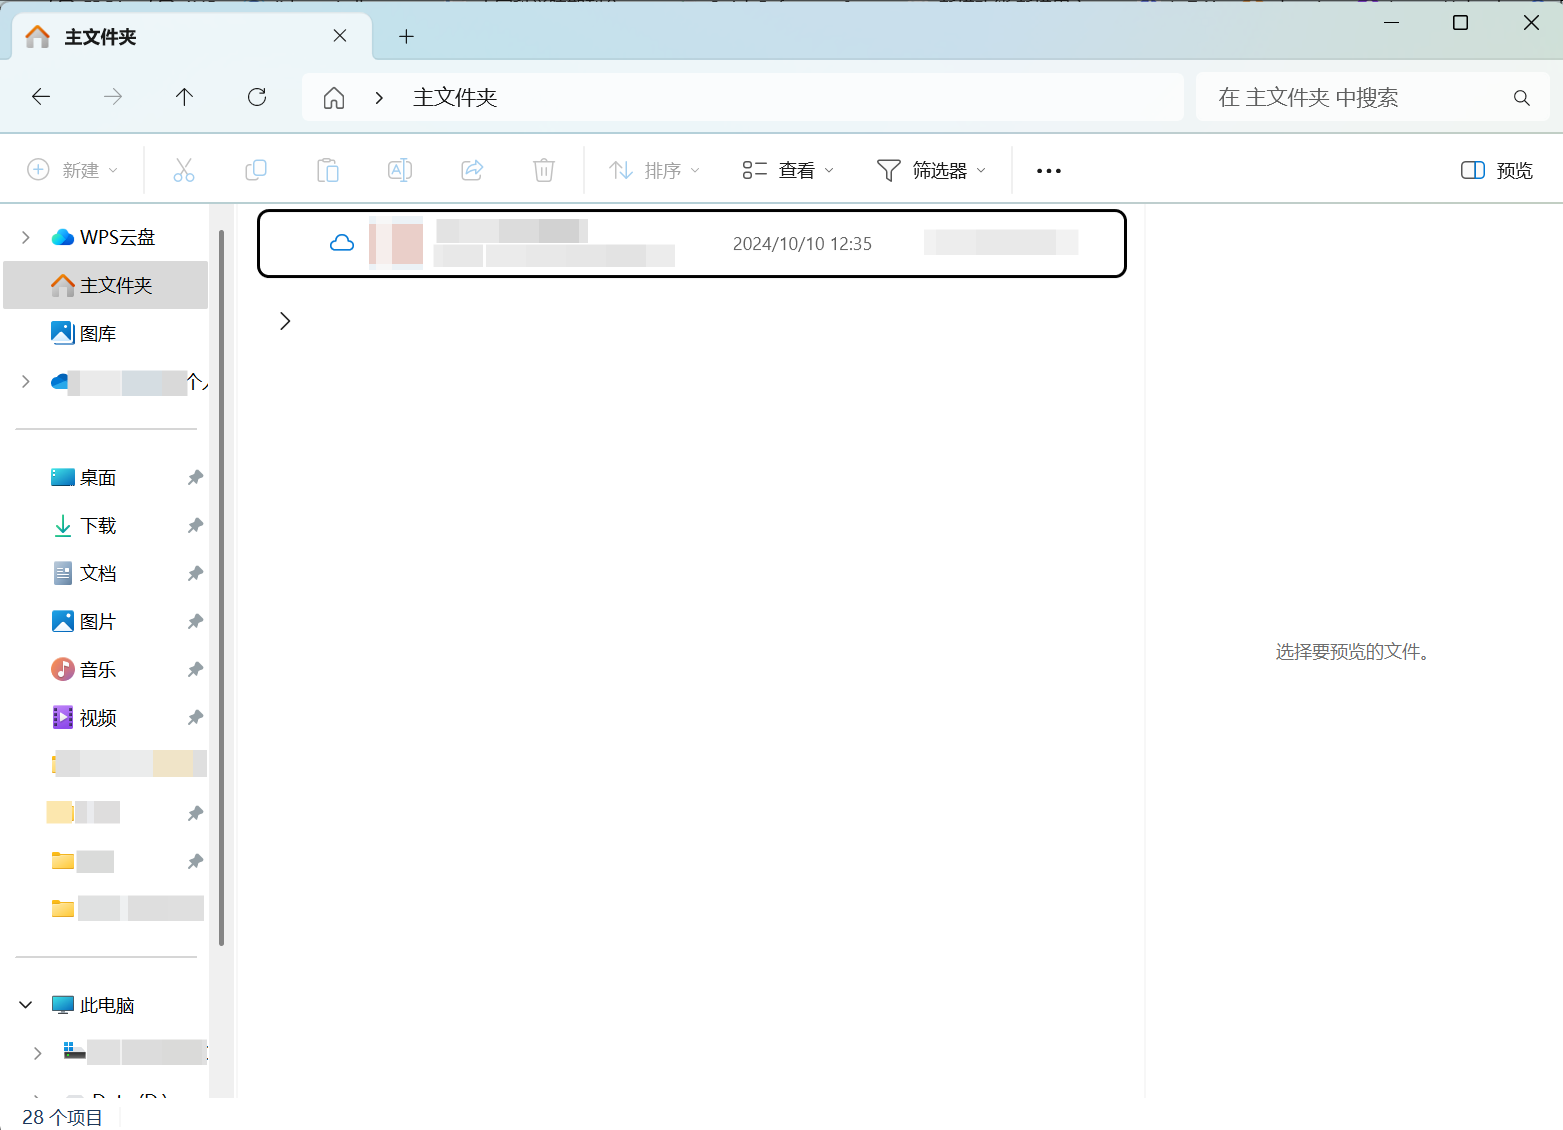Image resolution: width=1563 pixels, height=1130 pixels.
Task: Click the 筛选器 filter control
Action: click(x=930, y=170)
